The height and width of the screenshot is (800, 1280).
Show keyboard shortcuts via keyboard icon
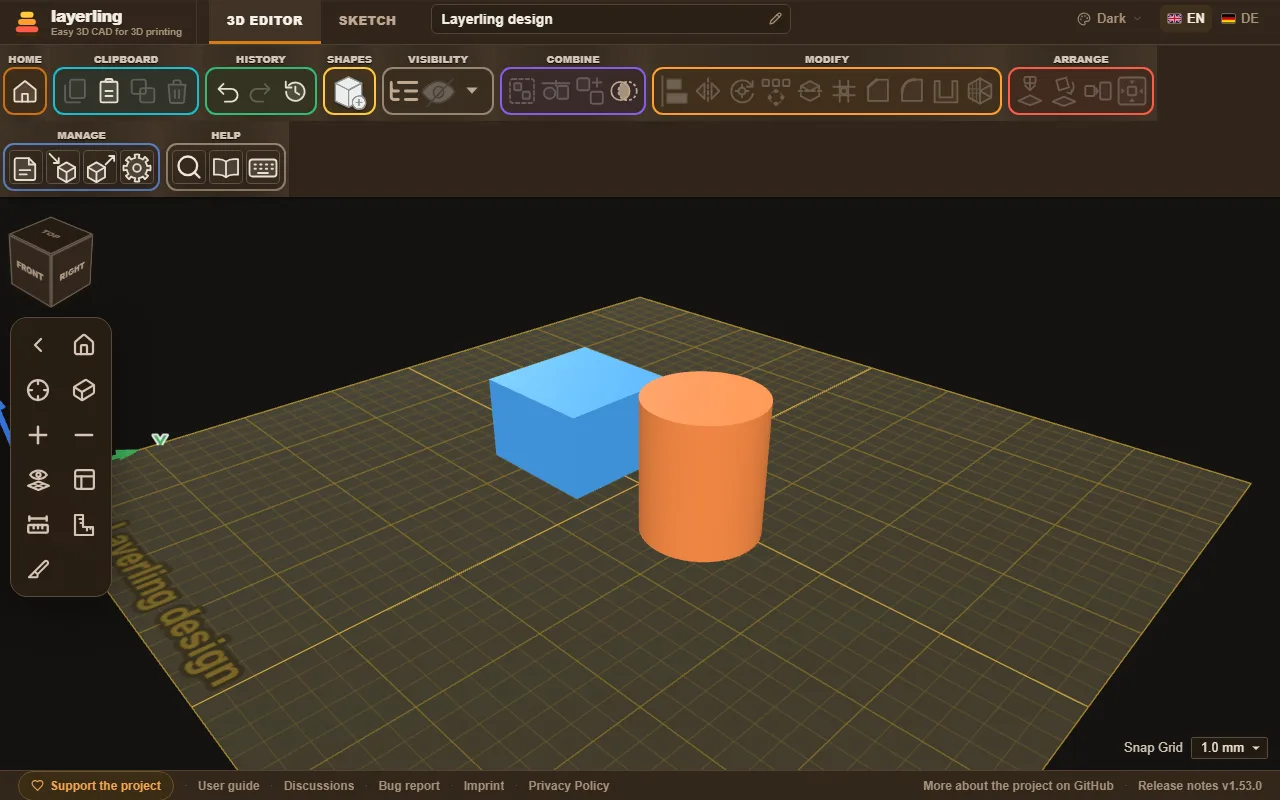(263, 168)
